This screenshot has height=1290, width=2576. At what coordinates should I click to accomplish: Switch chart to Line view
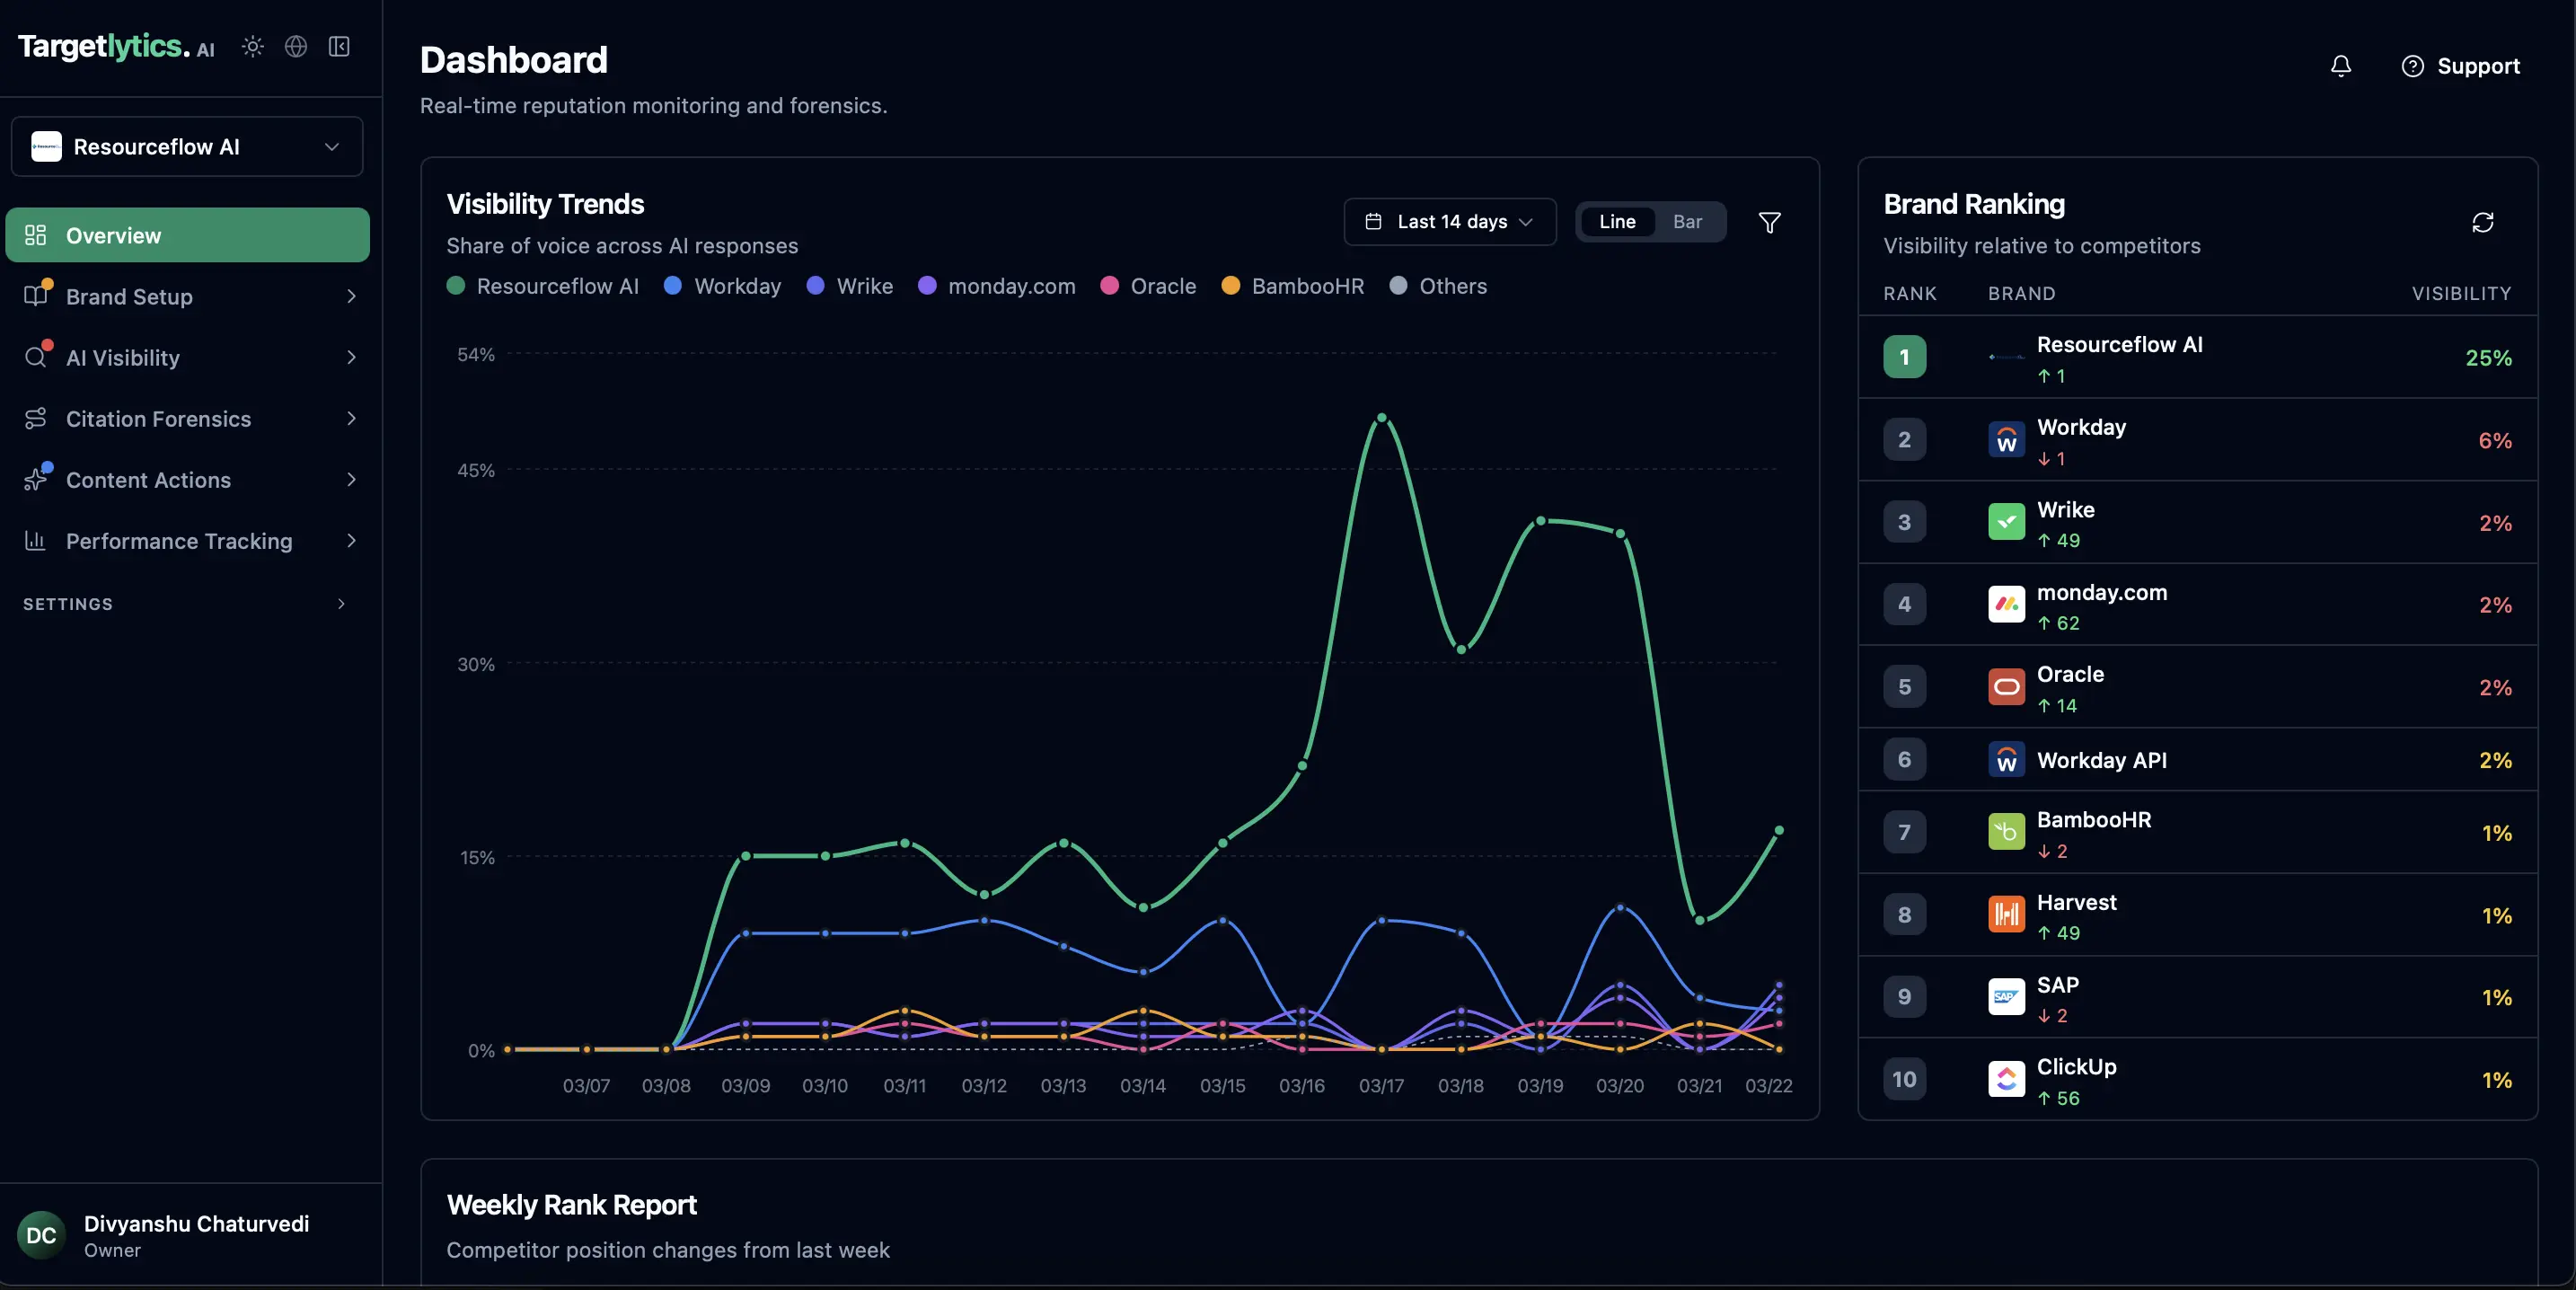[x=1617, y=222]
